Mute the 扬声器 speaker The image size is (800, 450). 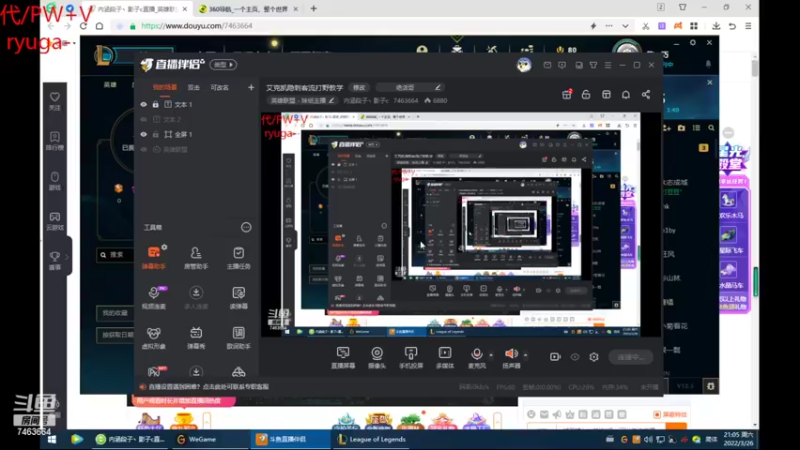coord(511,358)
